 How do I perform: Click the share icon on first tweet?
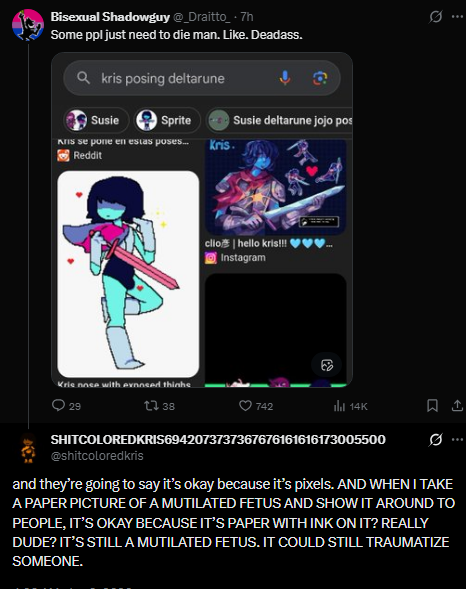(x=457, y=406)
